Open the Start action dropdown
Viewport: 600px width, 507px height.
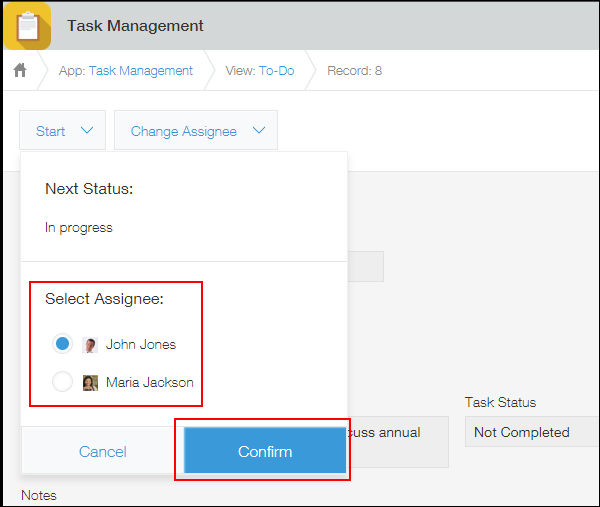[x=62, y=131]
